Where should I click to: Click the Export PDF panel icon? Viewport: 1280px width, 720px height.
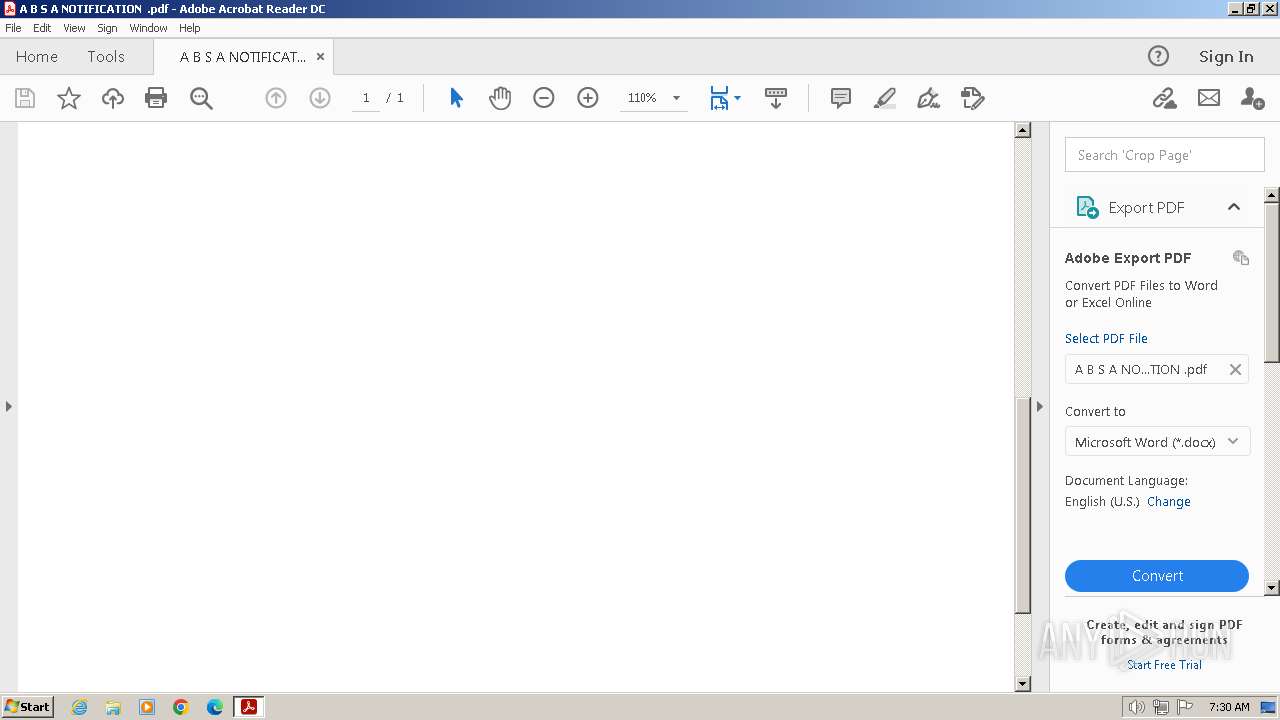coord(1087,207)
